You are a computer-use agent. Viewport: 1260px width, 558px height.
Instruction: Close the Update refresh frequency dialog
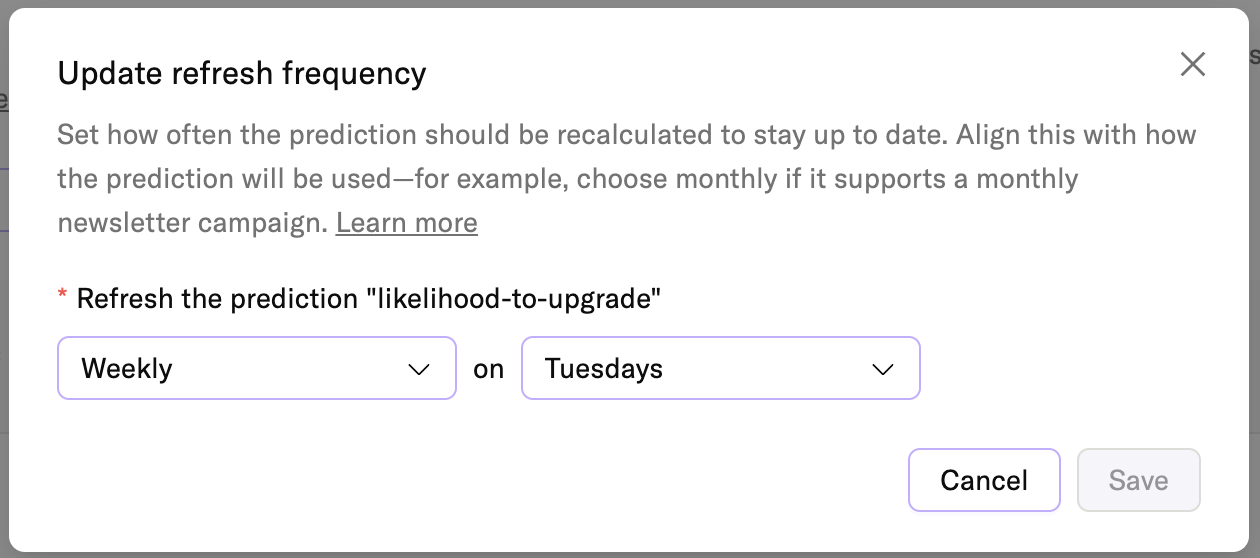[1192, 65]
